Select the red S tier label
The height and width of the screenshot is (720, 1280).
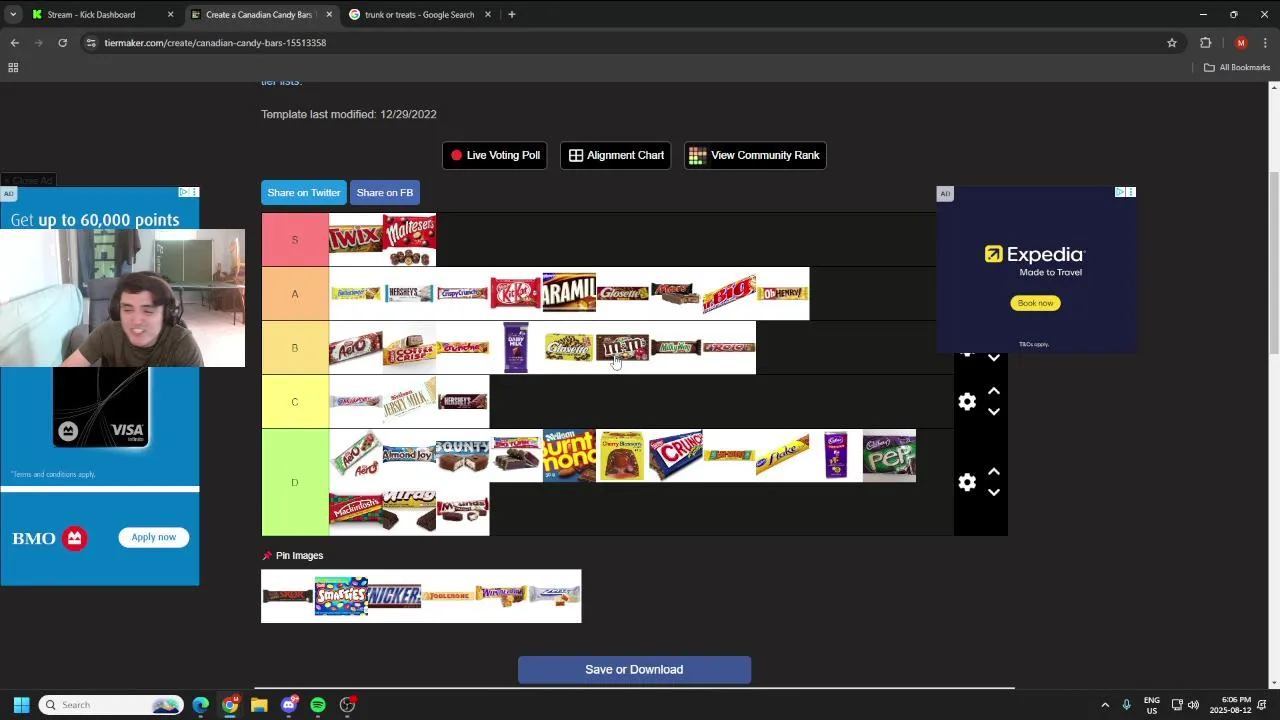pos(295,240)
